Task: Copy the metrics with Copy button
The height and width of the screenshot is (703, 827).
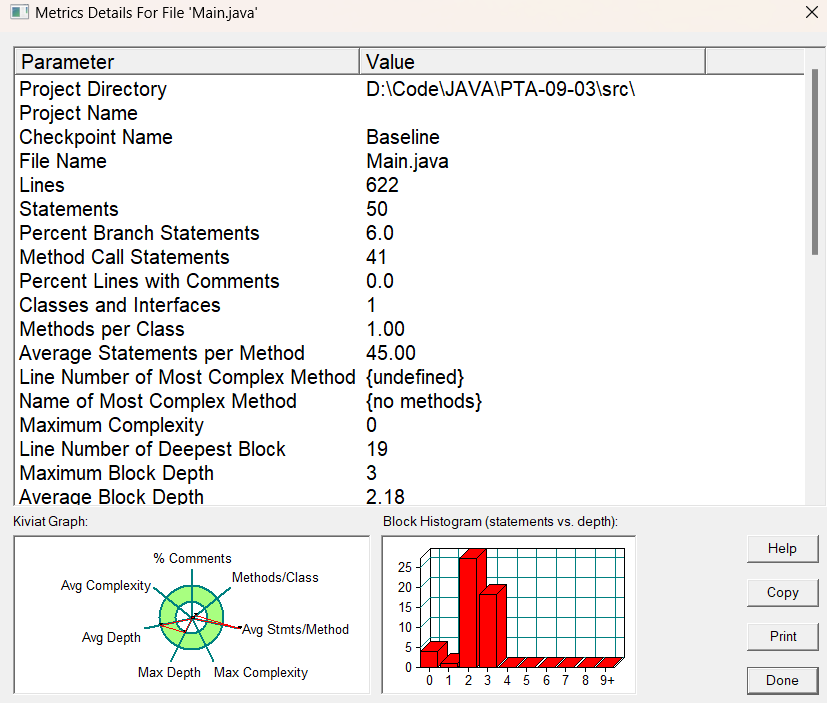Action: coord(782,592)
